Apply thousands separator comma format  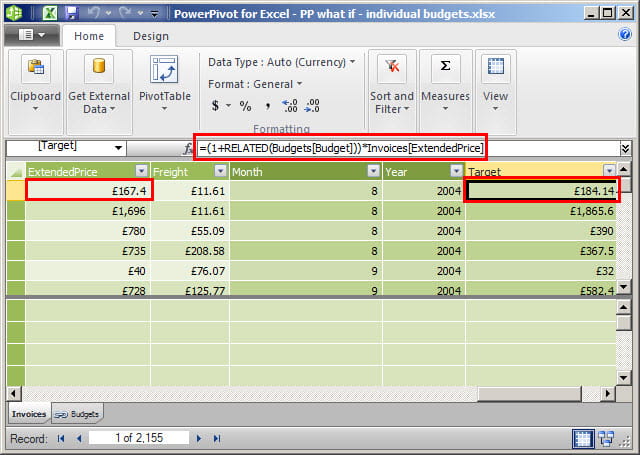tap(268, 106)
